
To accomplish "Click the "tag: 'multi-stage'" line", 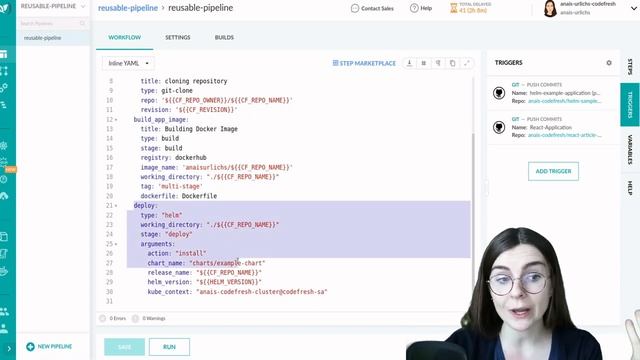I will pos(171,186).
